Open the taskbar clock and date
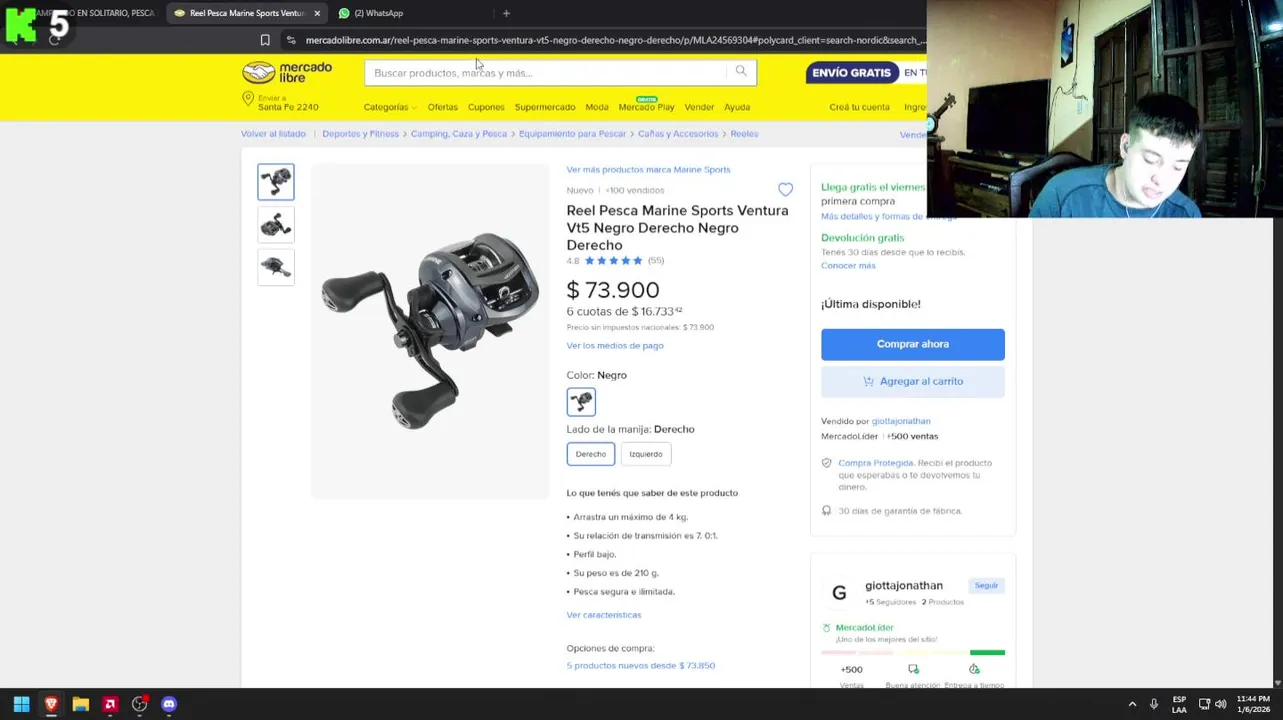 pyautogui.click(x=1253, y=704)
